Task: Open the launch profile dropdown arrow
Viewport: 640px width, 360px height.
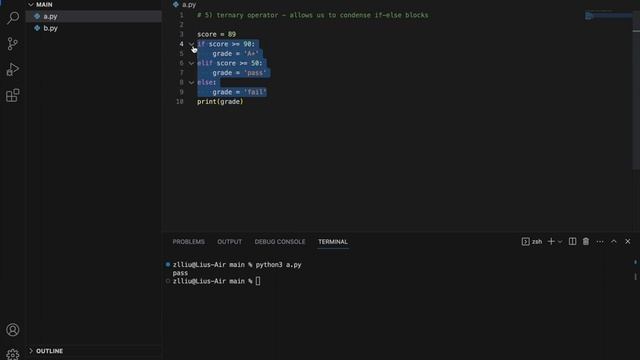Action: (560, 242)
